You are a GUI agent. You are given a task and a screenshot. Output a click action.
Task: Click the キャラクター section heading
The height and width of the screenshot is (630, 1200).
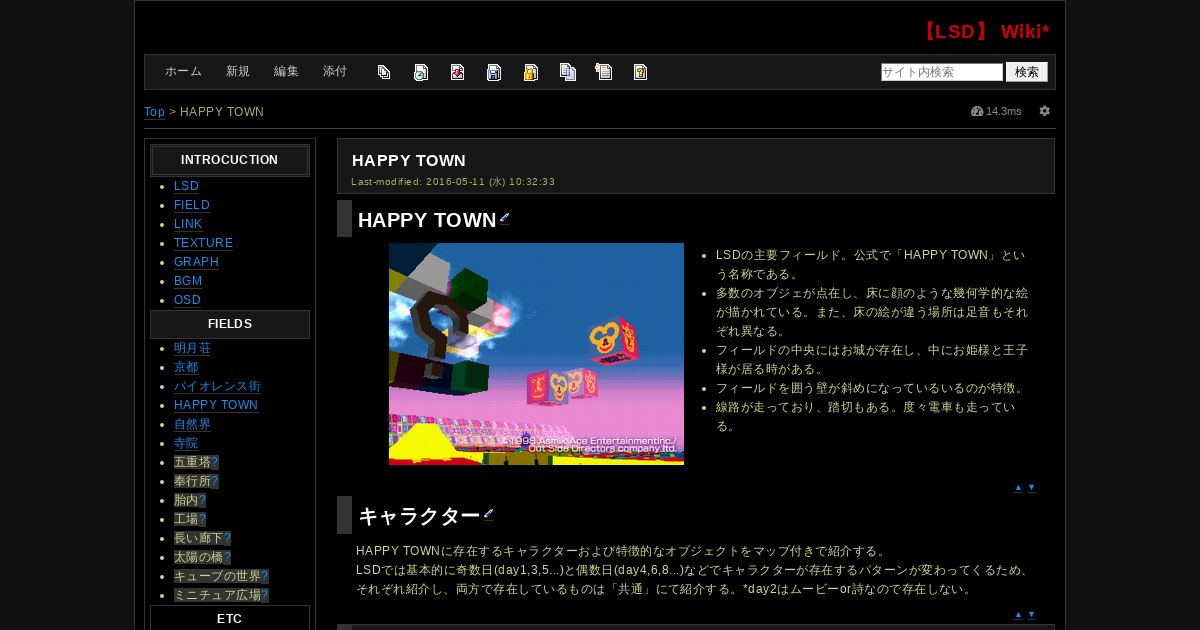(x=419, y=516)
